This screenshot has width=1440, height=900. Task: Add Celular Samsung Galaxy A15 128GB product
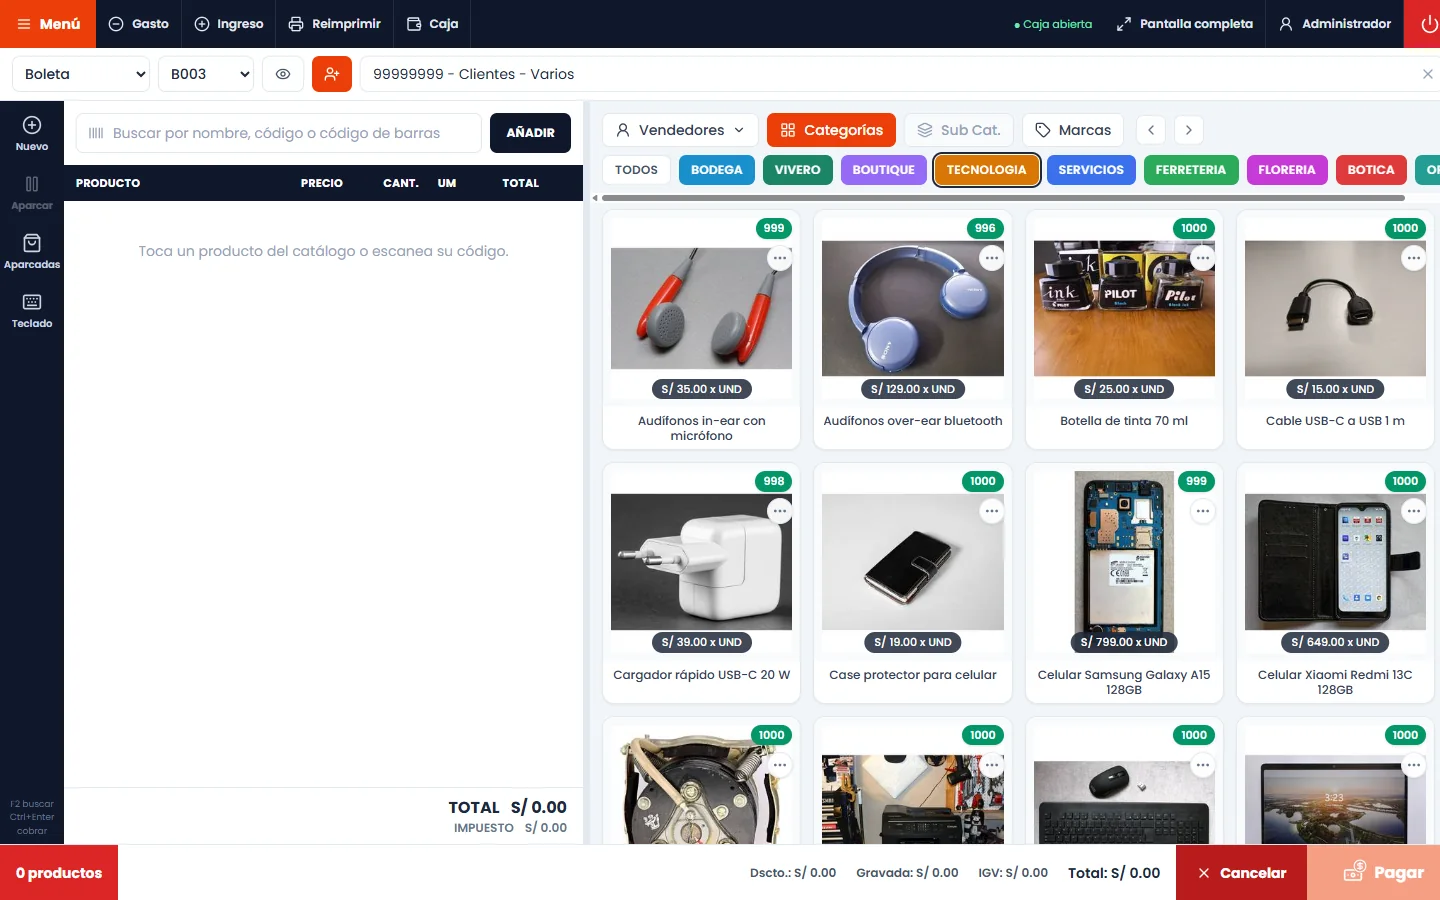[x=1124, y=584]
